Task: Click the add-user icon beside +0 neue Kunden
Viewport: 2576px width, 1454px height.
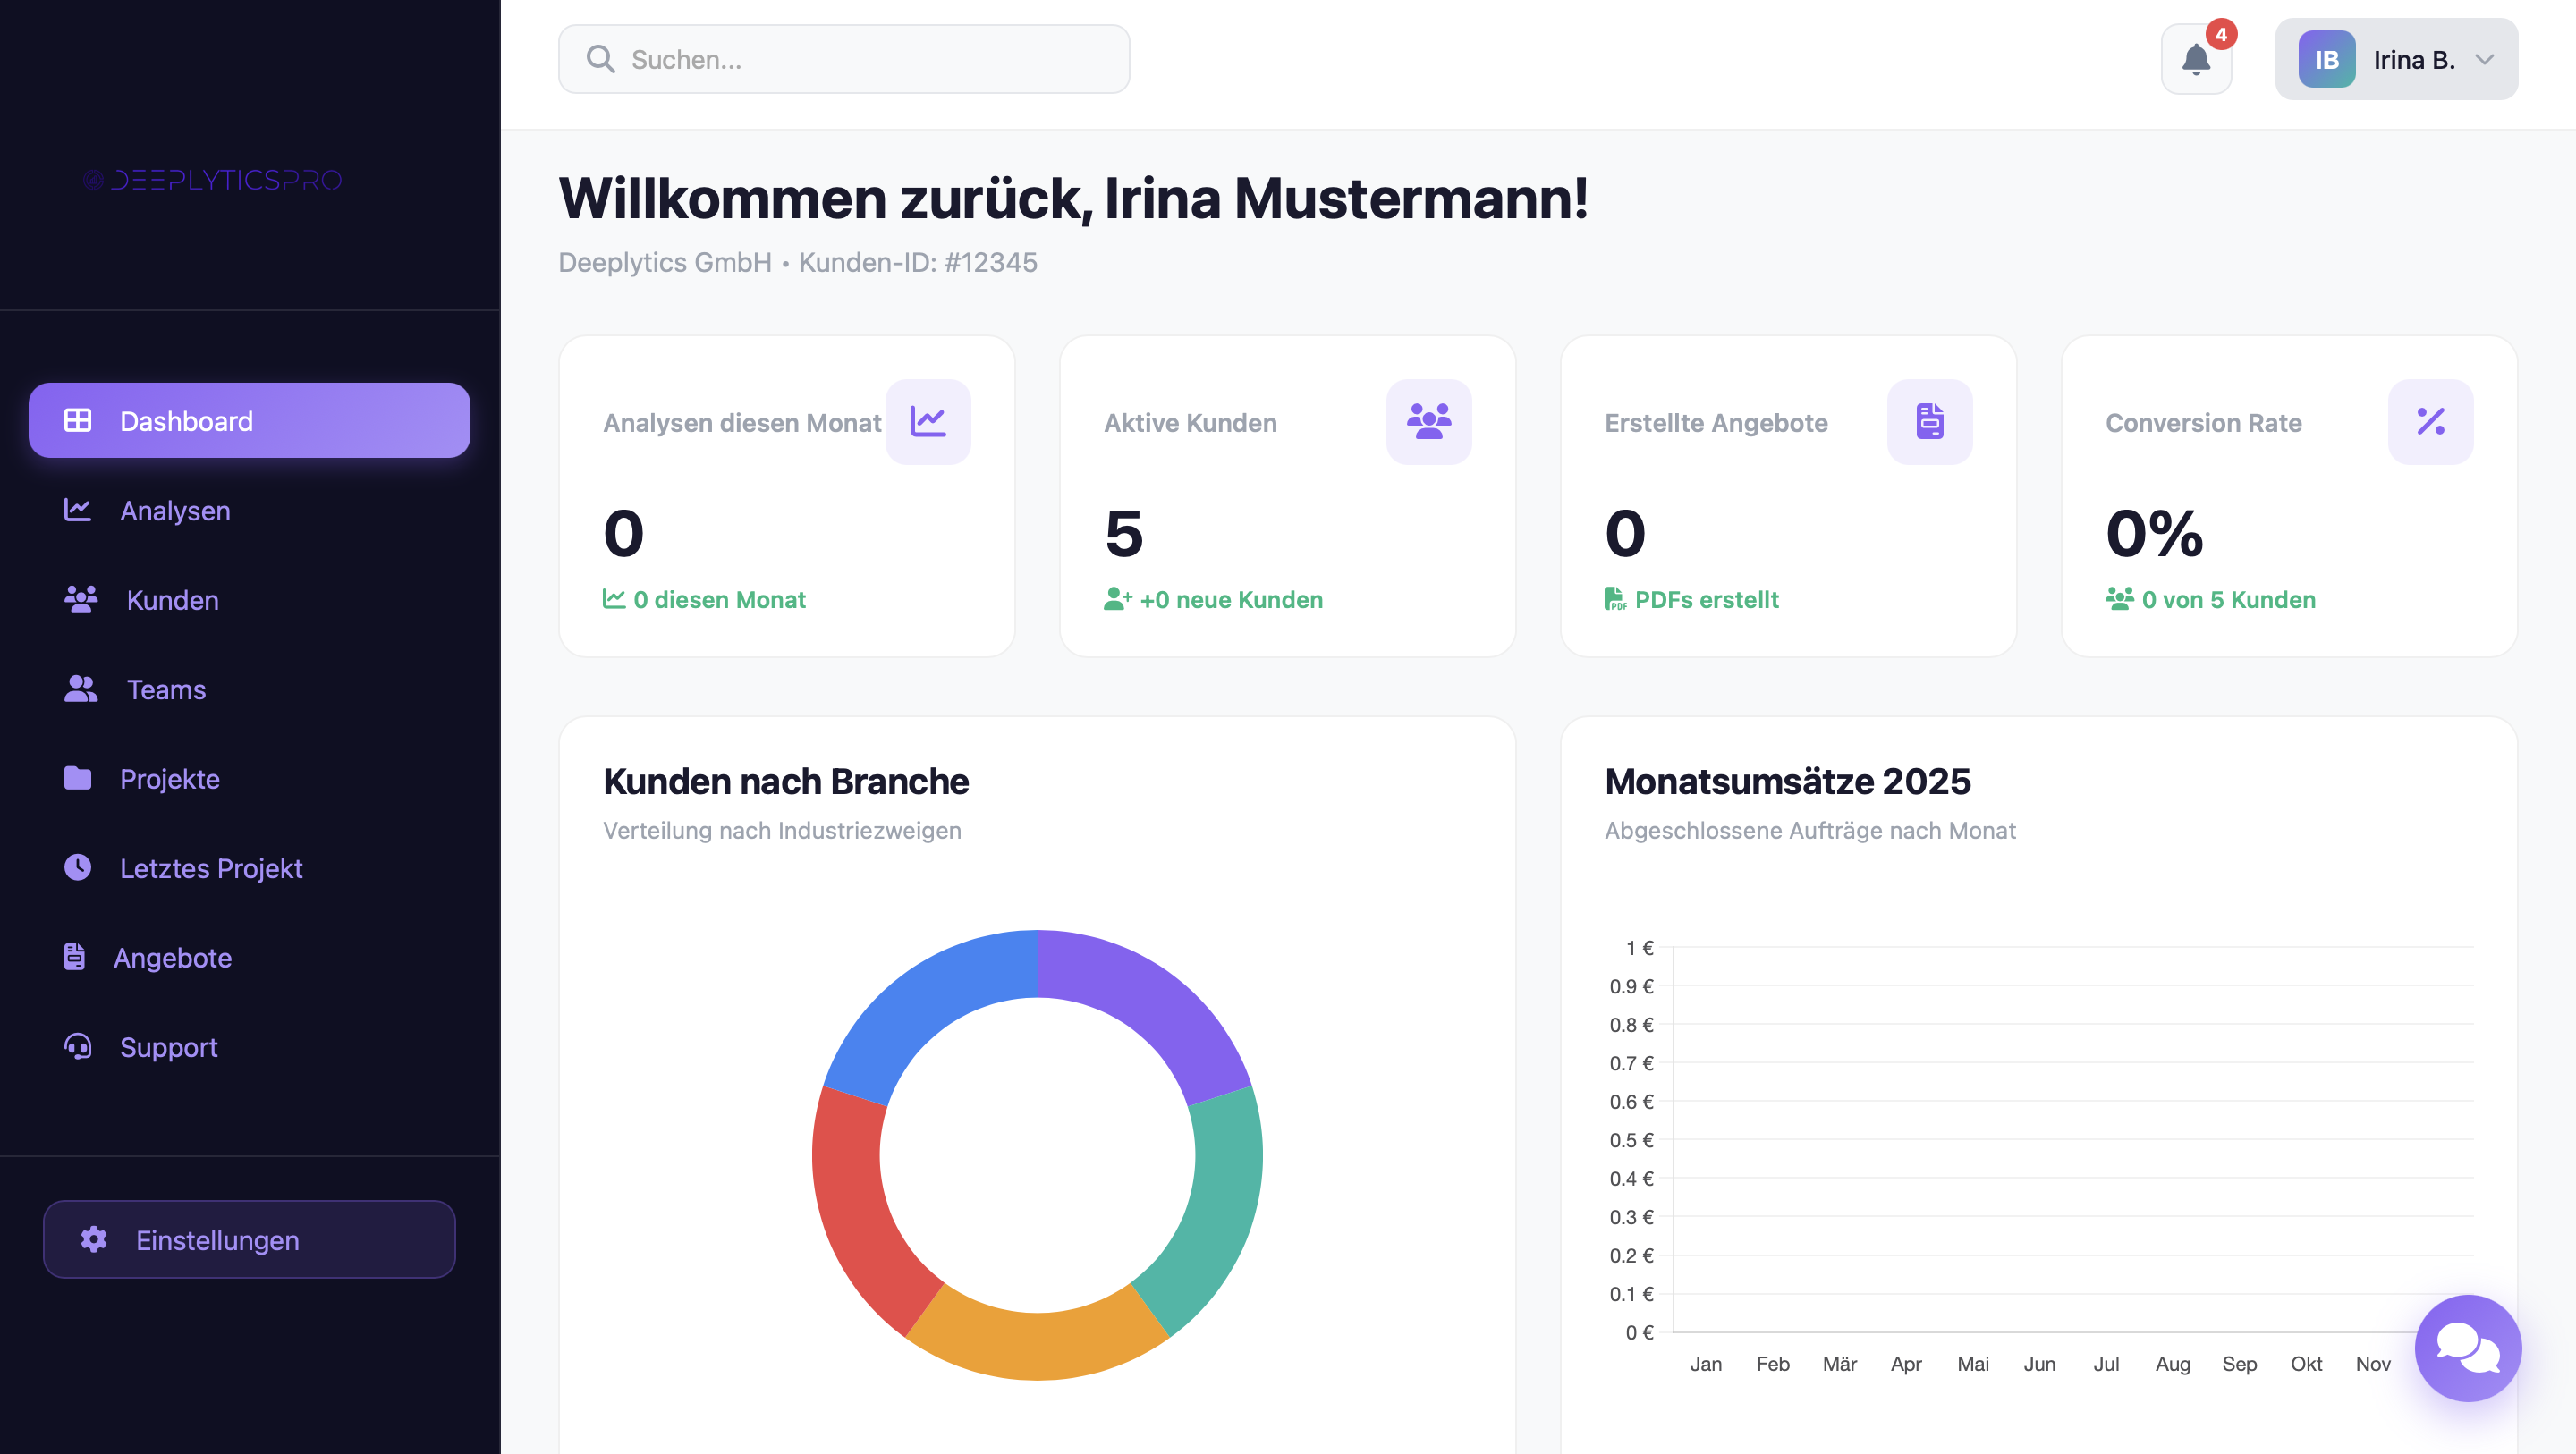Action: [x=1118, y=599]
